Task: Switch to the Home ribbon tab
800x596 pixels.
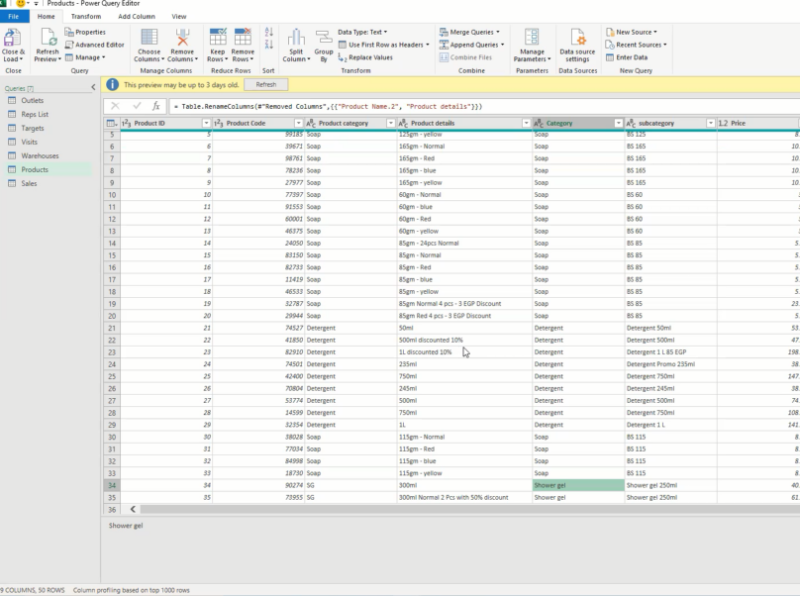Action: (x=46, y=16)
